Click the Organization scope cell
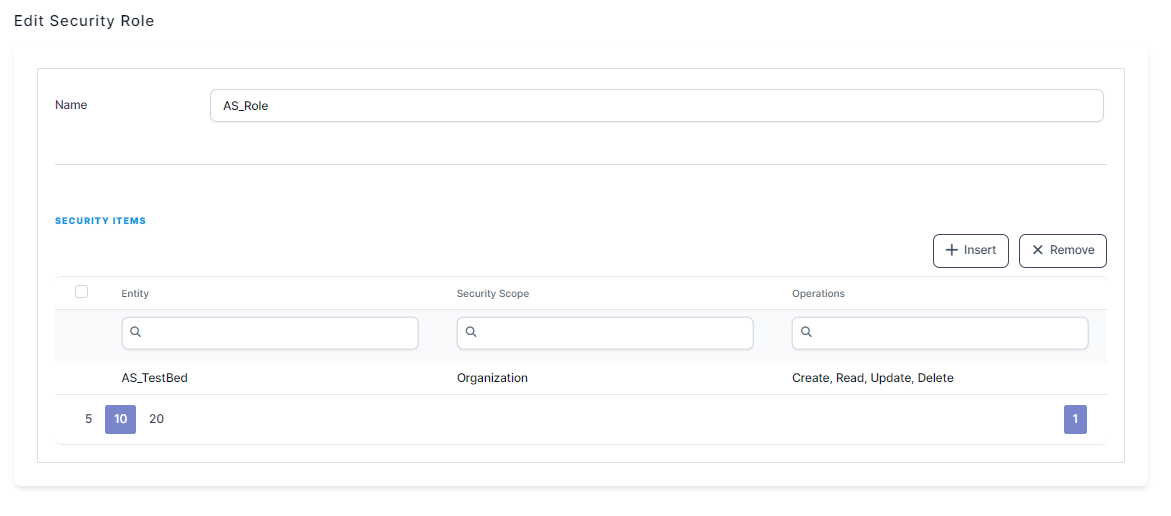 click(492, 378)
